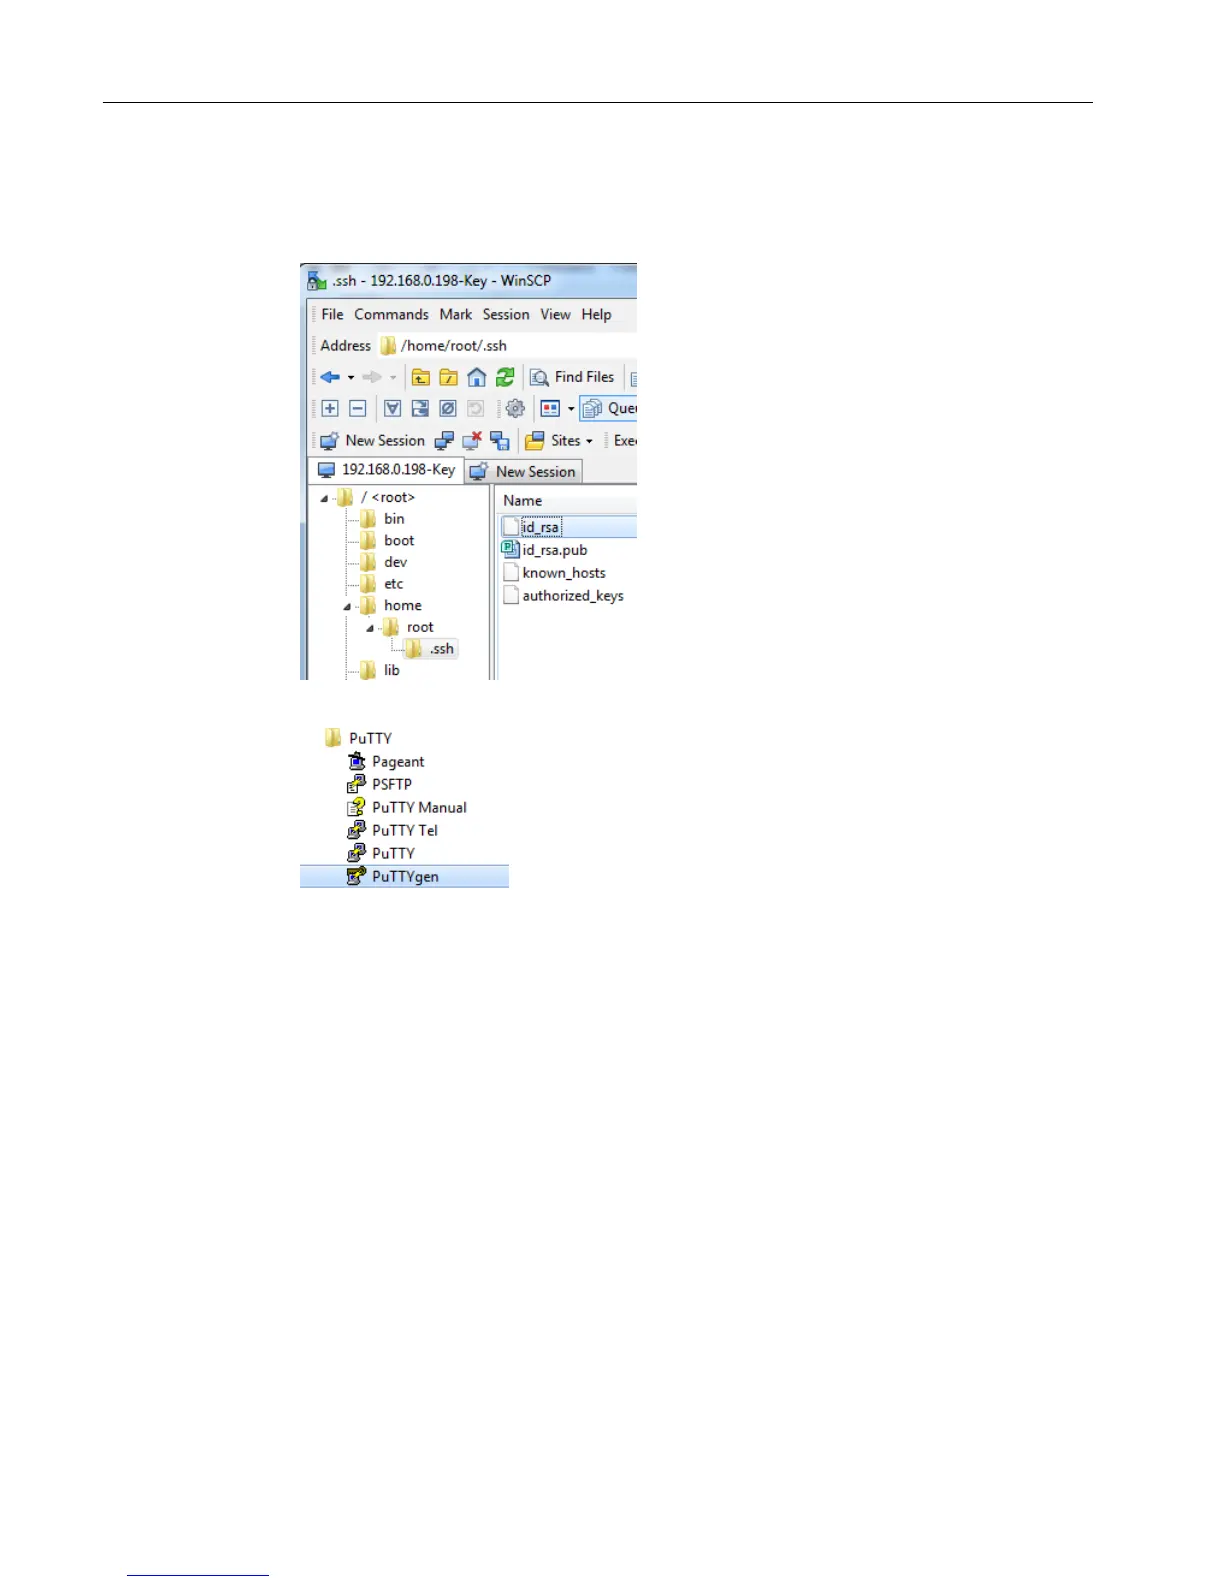Click the Unselect Files minus icon
1224x1584 pixels.
tap(358, 408)
